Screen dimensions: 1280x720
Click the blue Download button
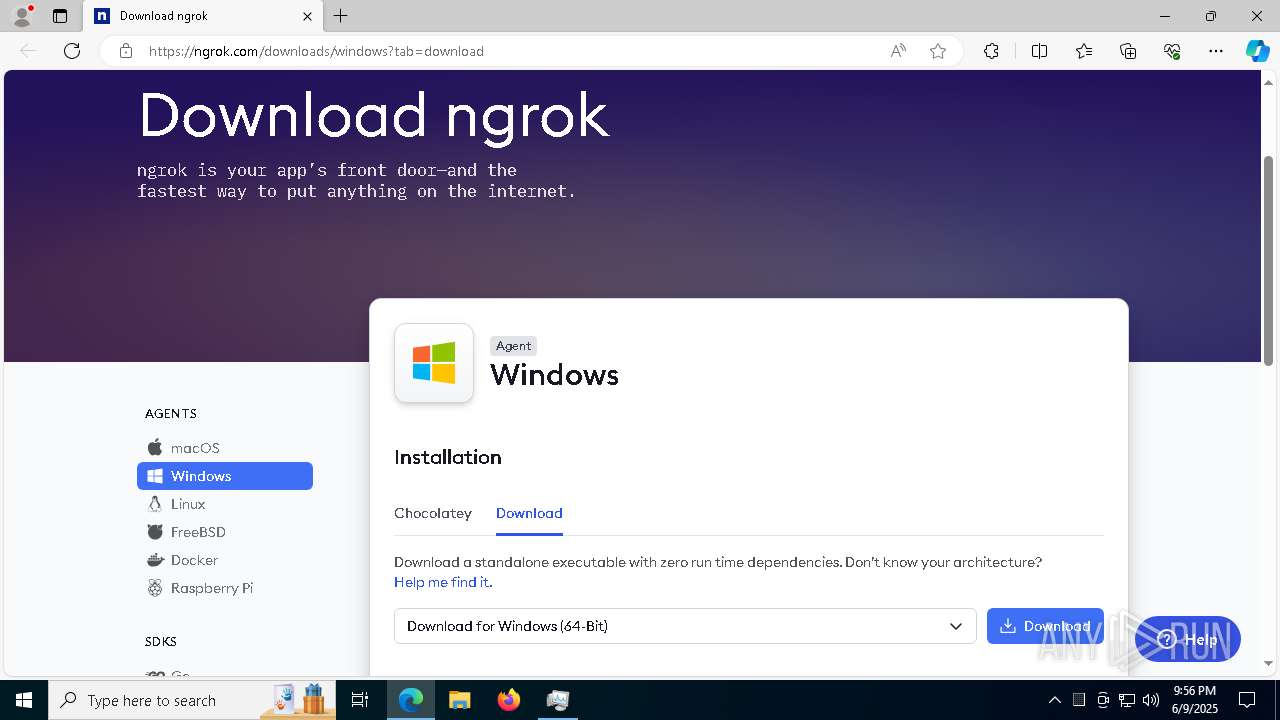tap(1045, 626)
